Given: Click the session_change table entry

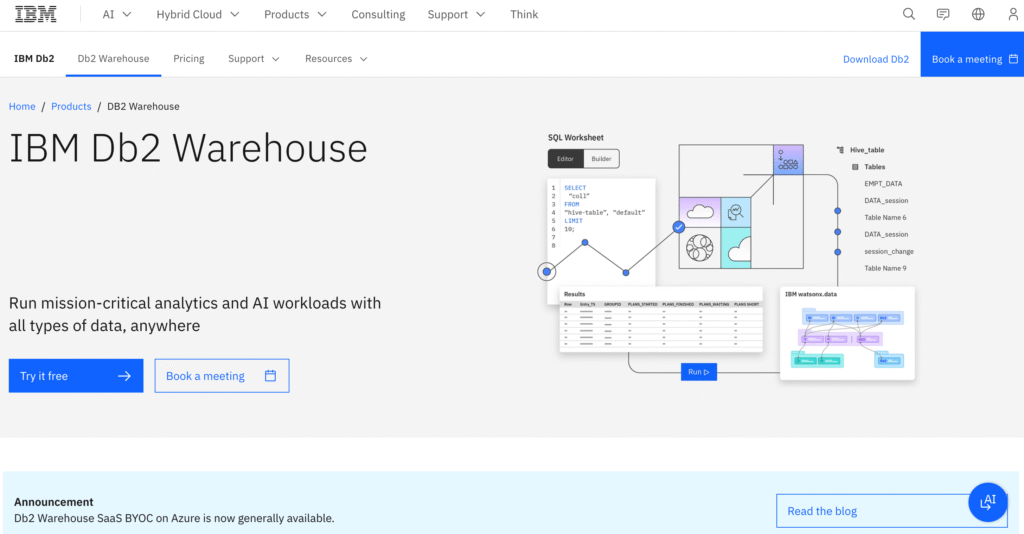Looking at the screenshot, I should (x=889, y=251).
